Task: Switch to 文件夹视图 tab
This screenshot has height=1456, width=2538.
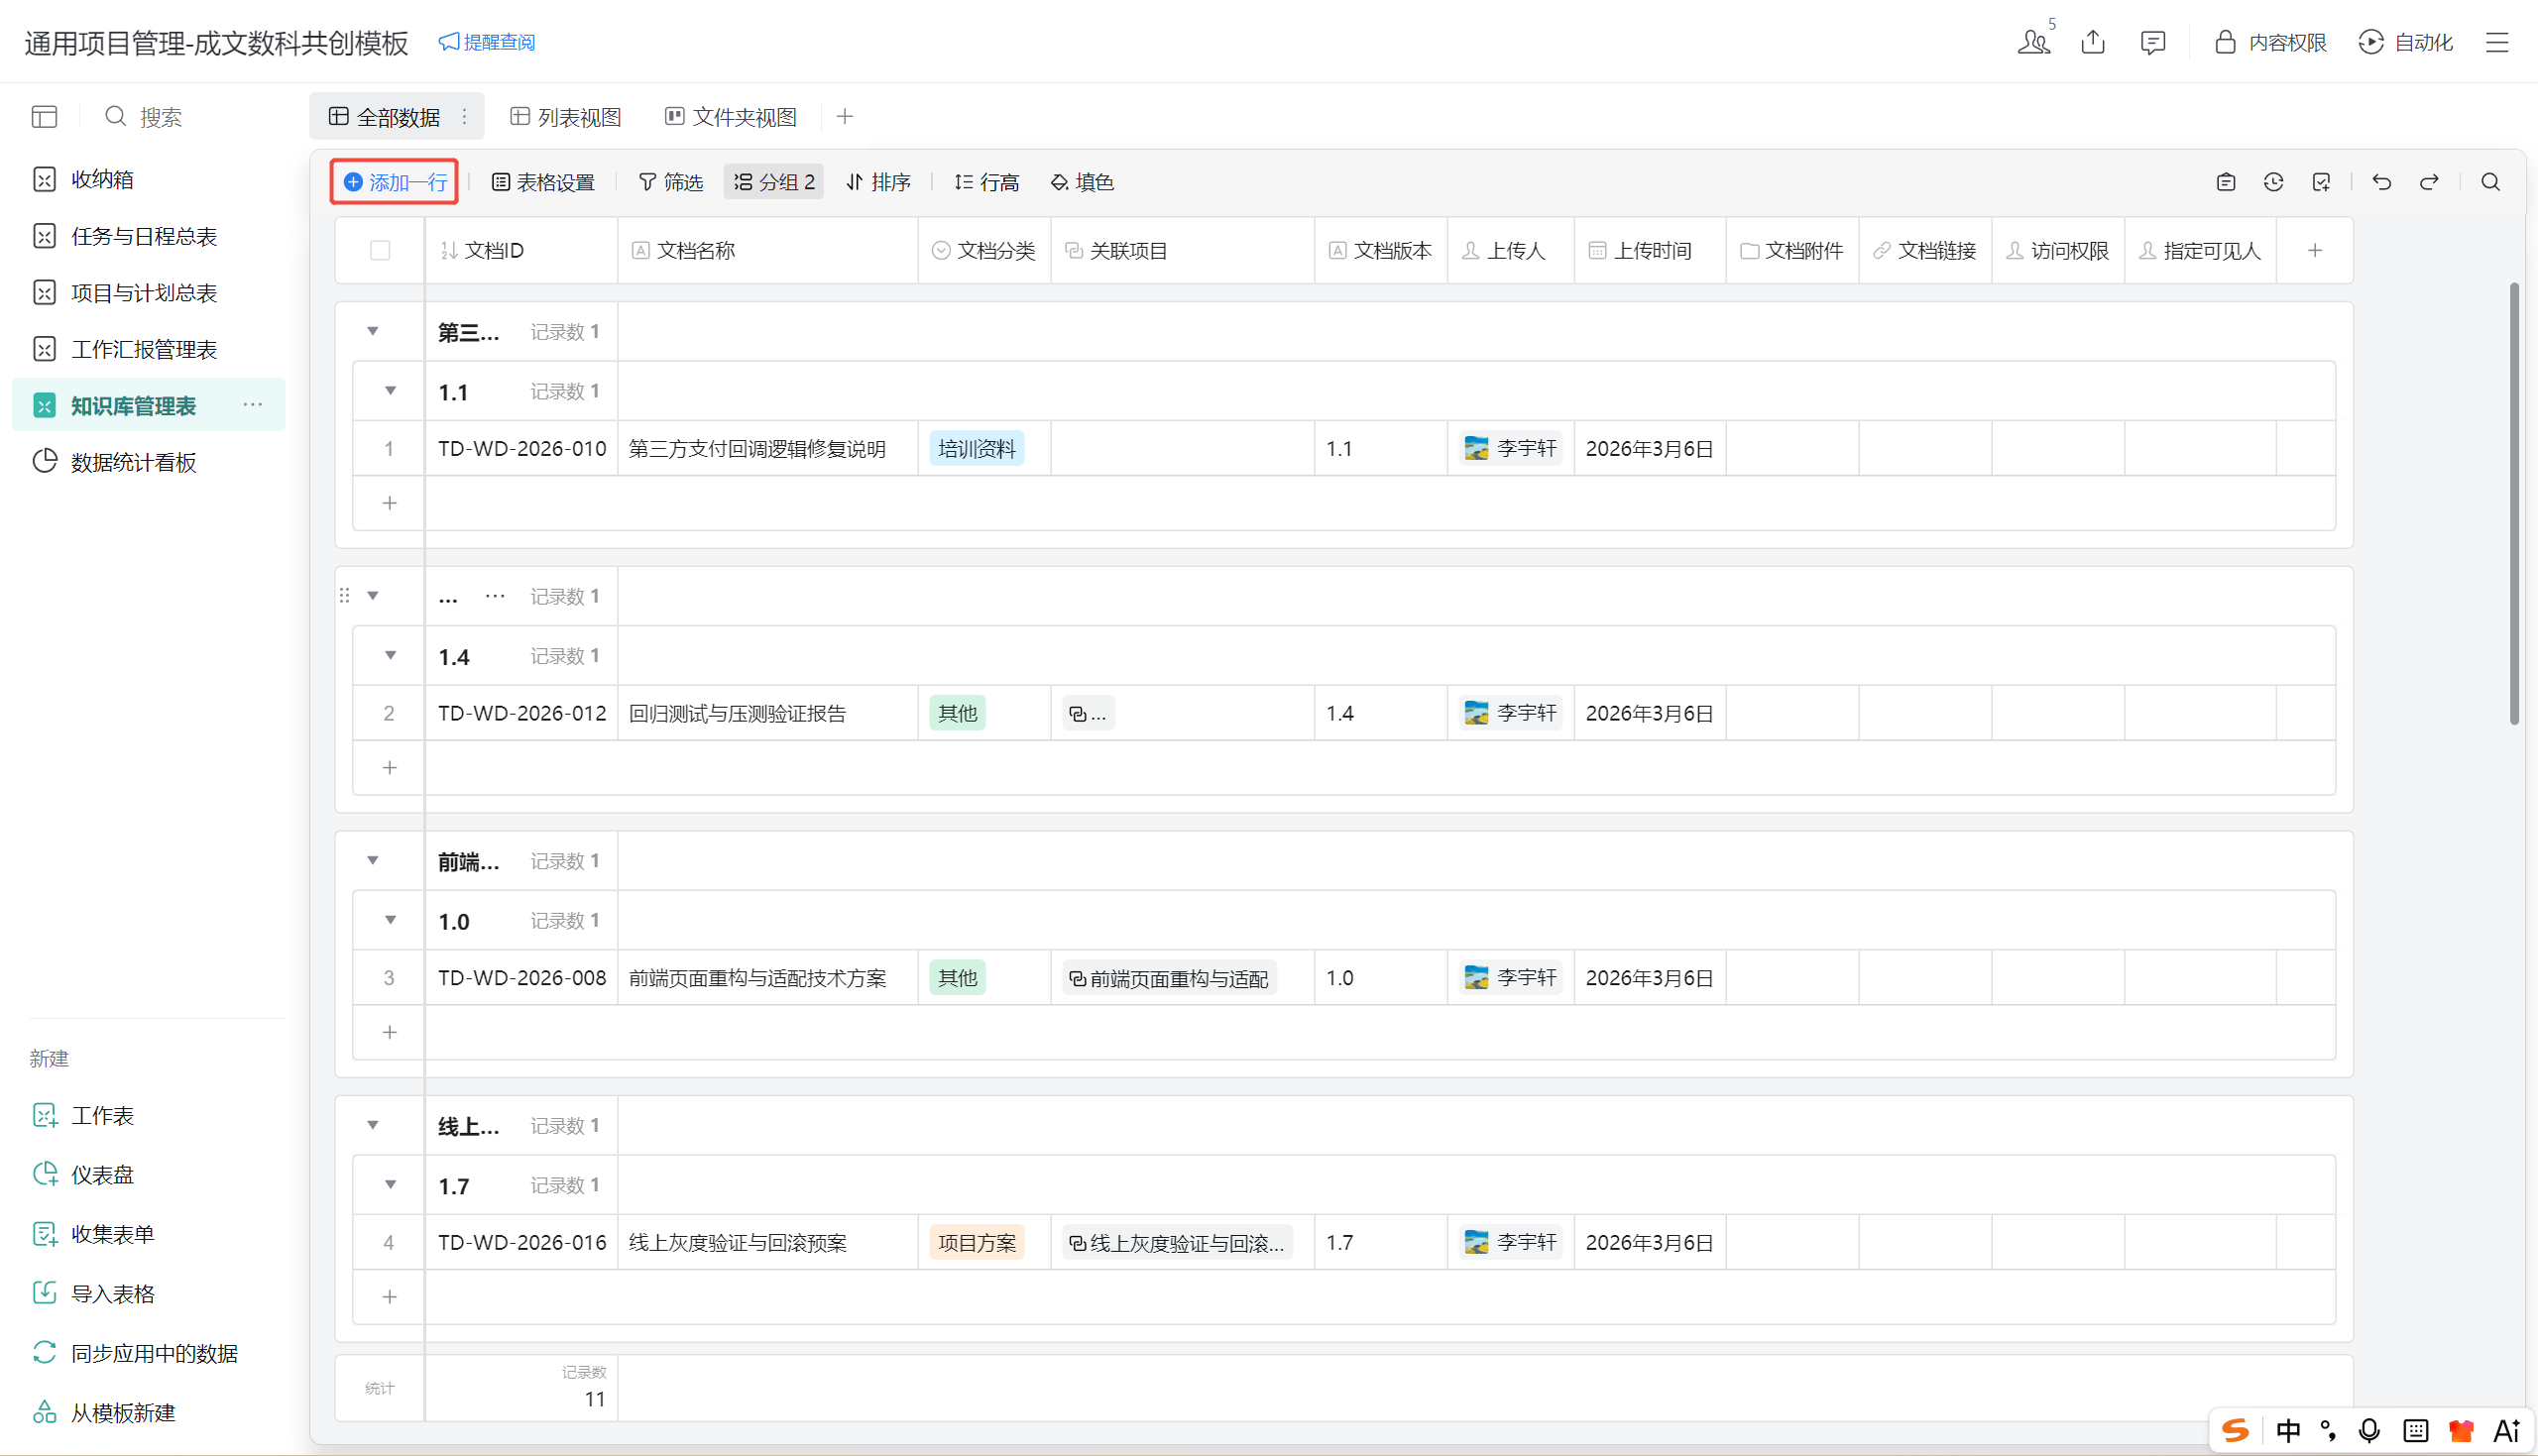Action: pos(731,117)
